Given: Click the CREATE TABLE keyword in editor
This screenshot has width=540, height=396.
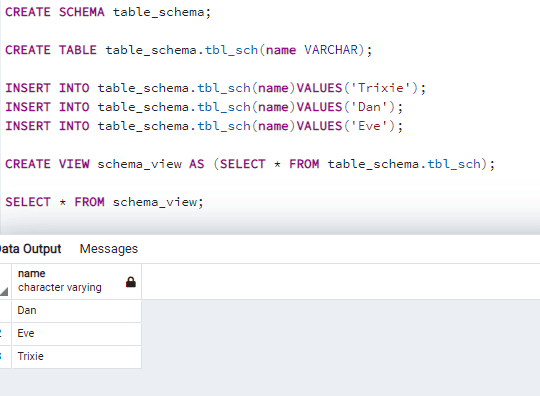Looking at the screenshot, I should click(51, 50).
